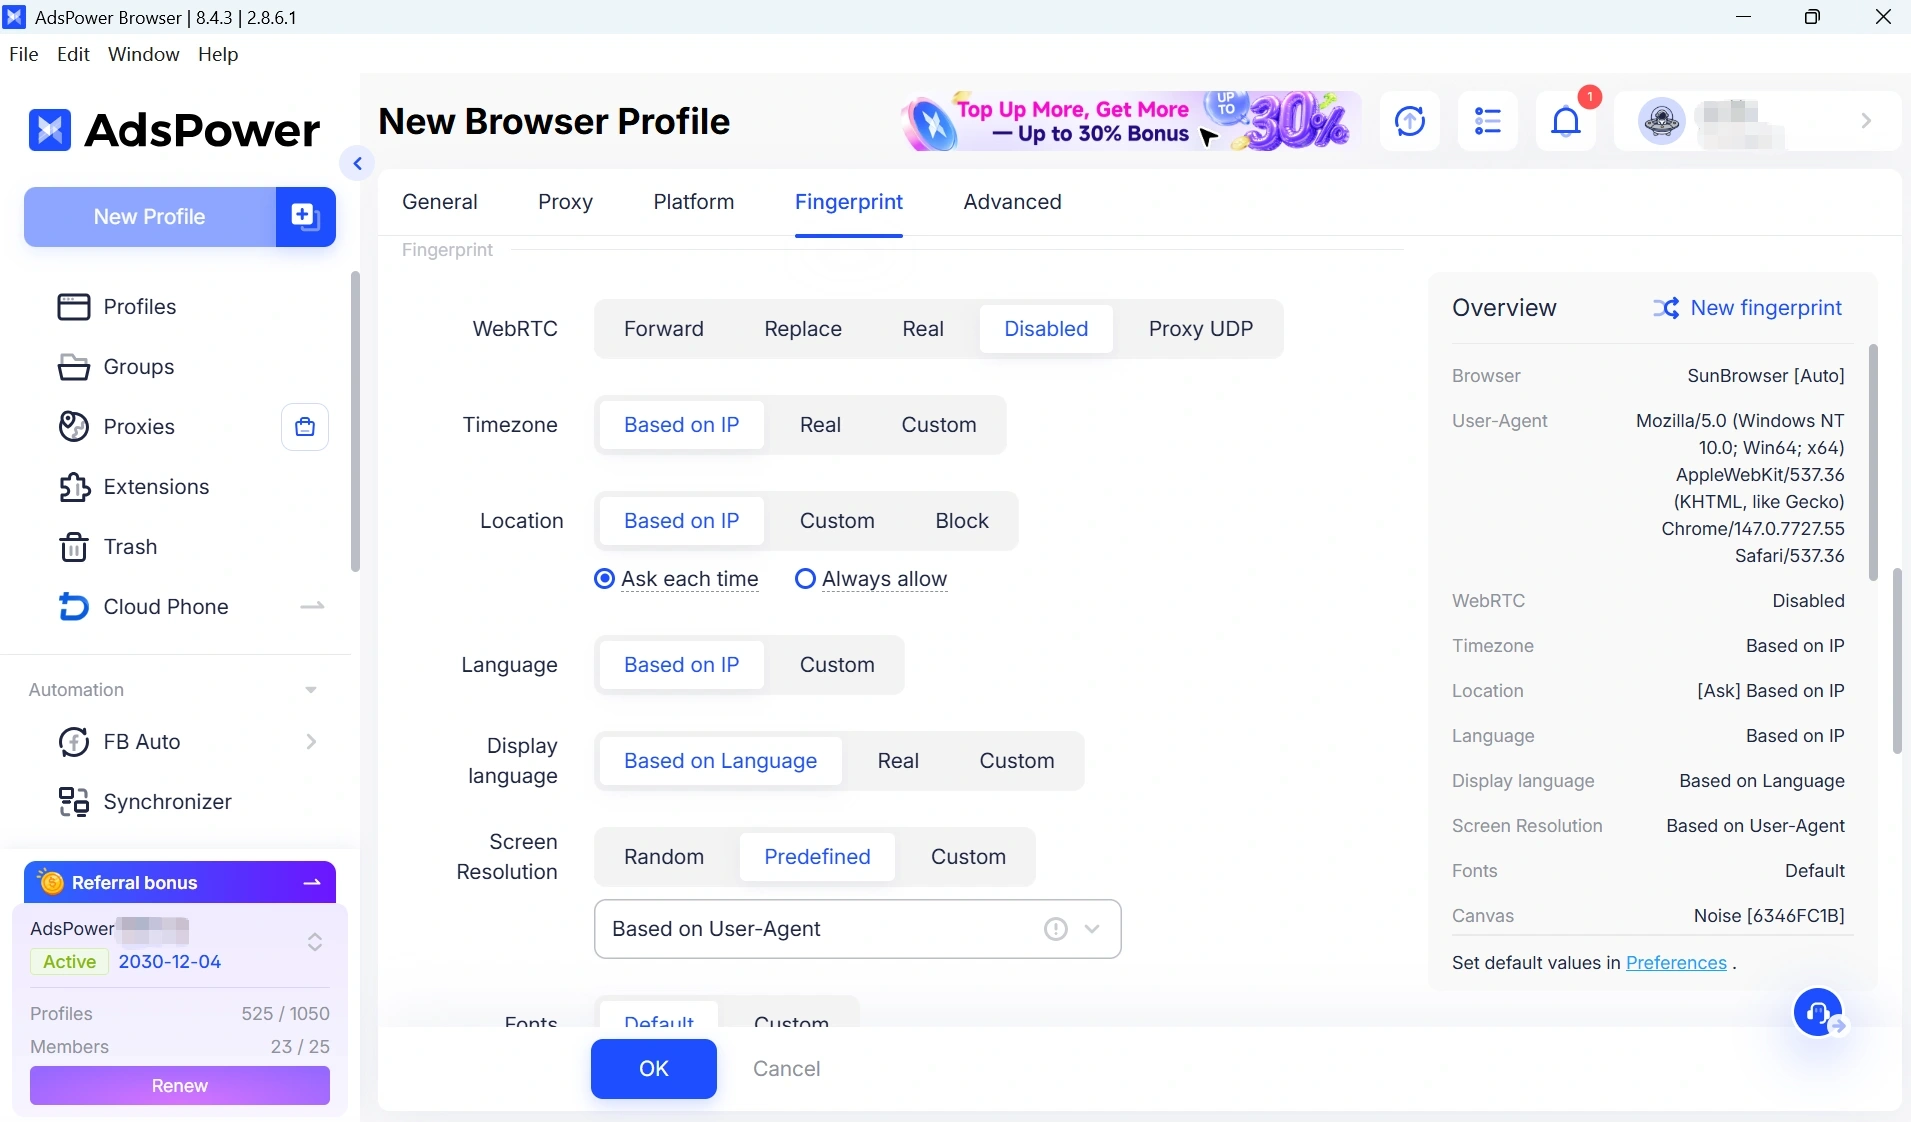Switch to the Platform tab
This screenshot has width=1911, height=1122.
pos(694,202)
